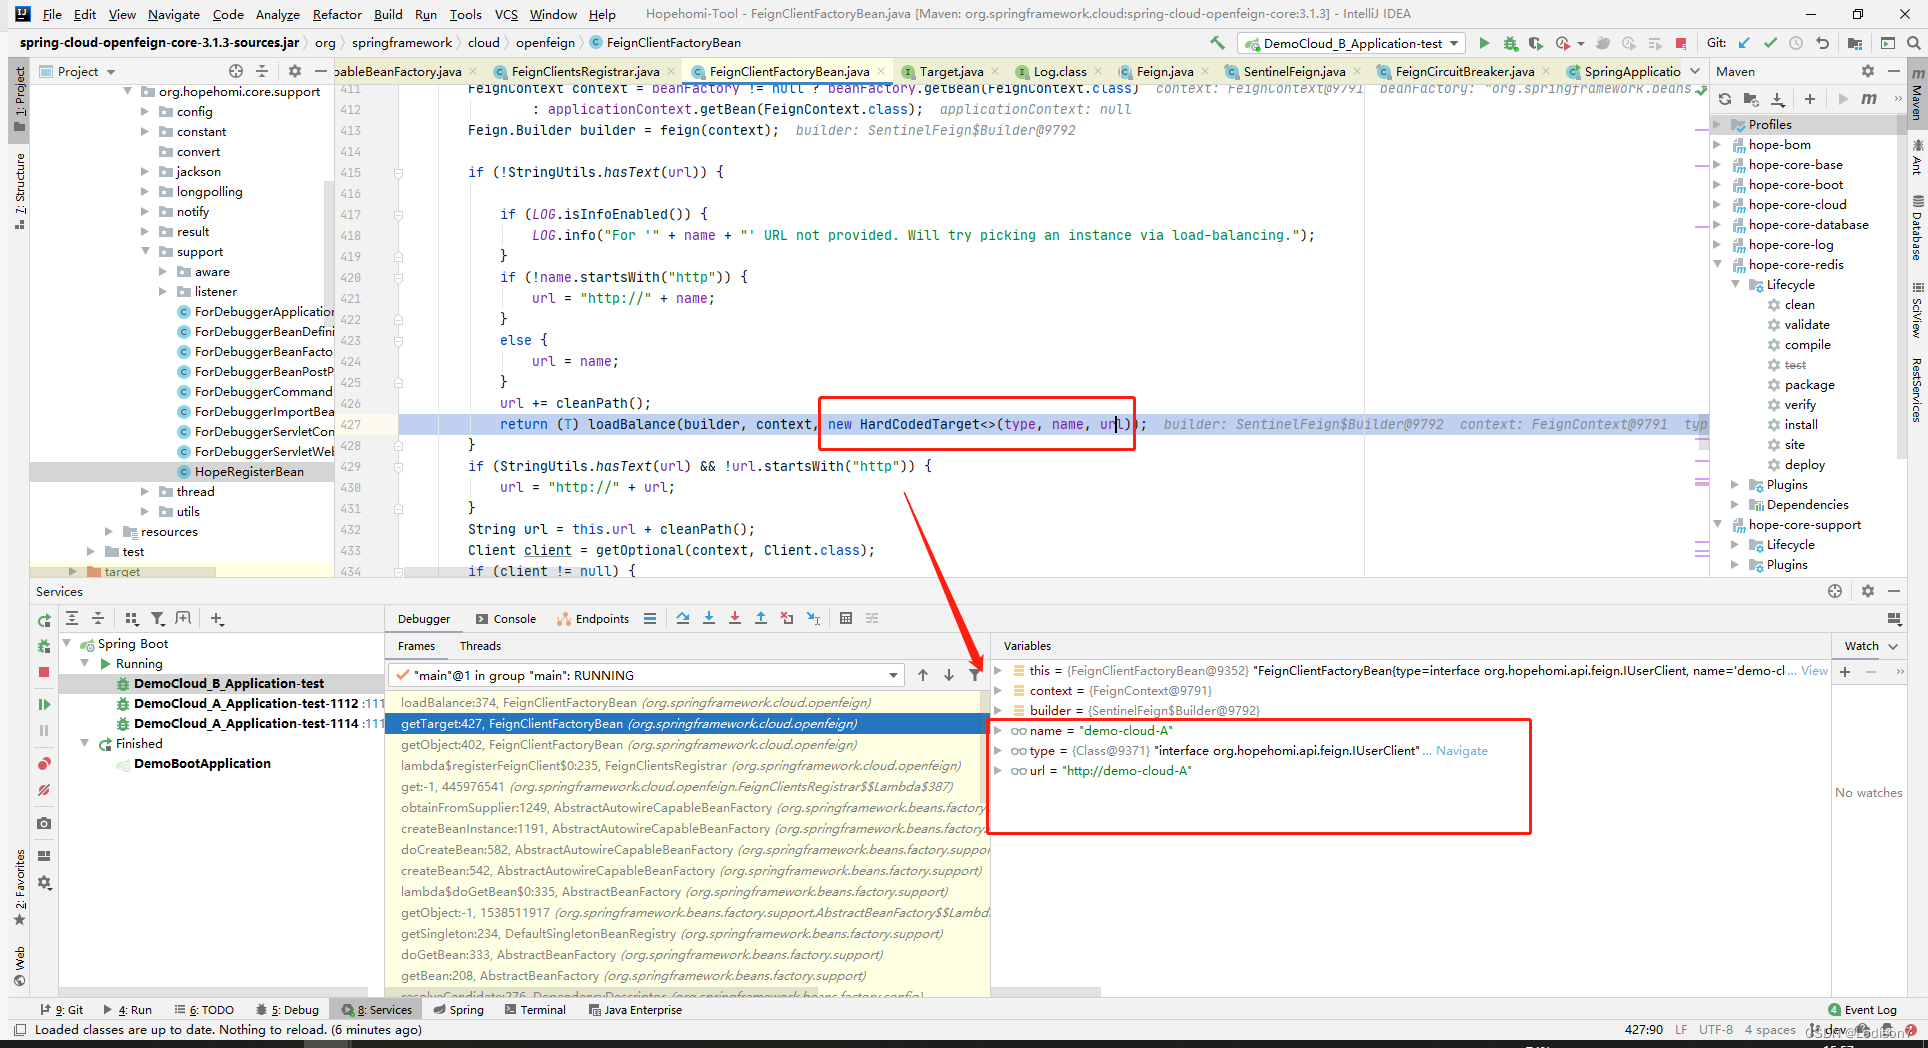
Task: Click frames filter funnel icon
Action: pos(975,675)
